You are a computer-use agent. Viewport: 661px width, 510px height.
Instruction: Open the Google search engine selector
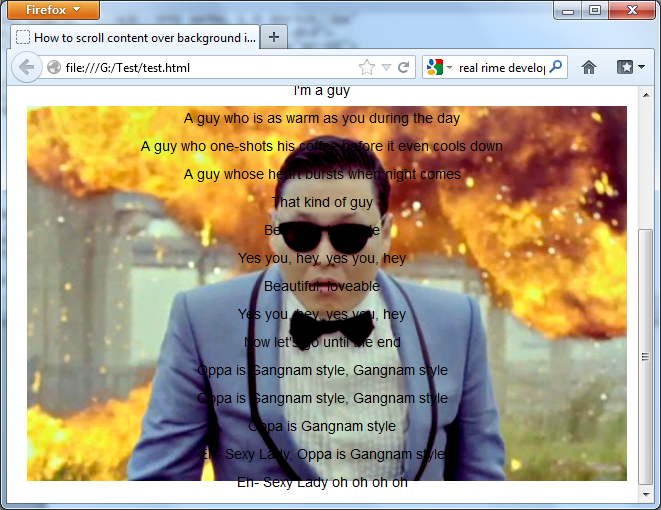pyautogui.click(x=439, y=67)
